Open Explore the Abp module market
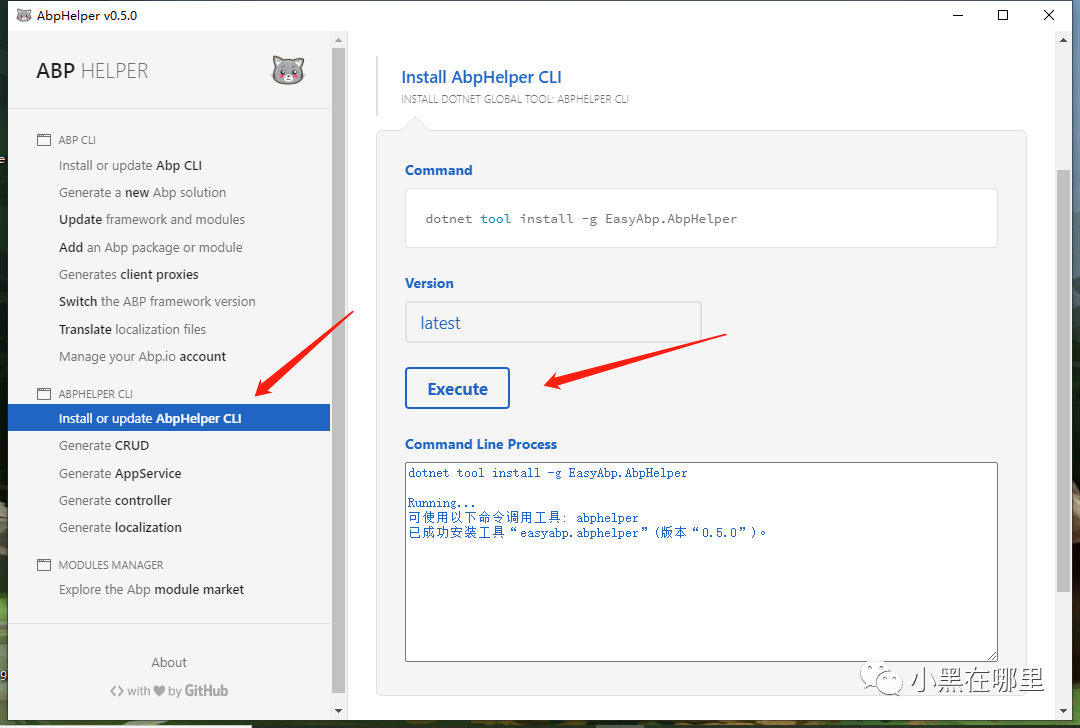1080x728 pixels. pyautogui.click(x=151, y=590)
